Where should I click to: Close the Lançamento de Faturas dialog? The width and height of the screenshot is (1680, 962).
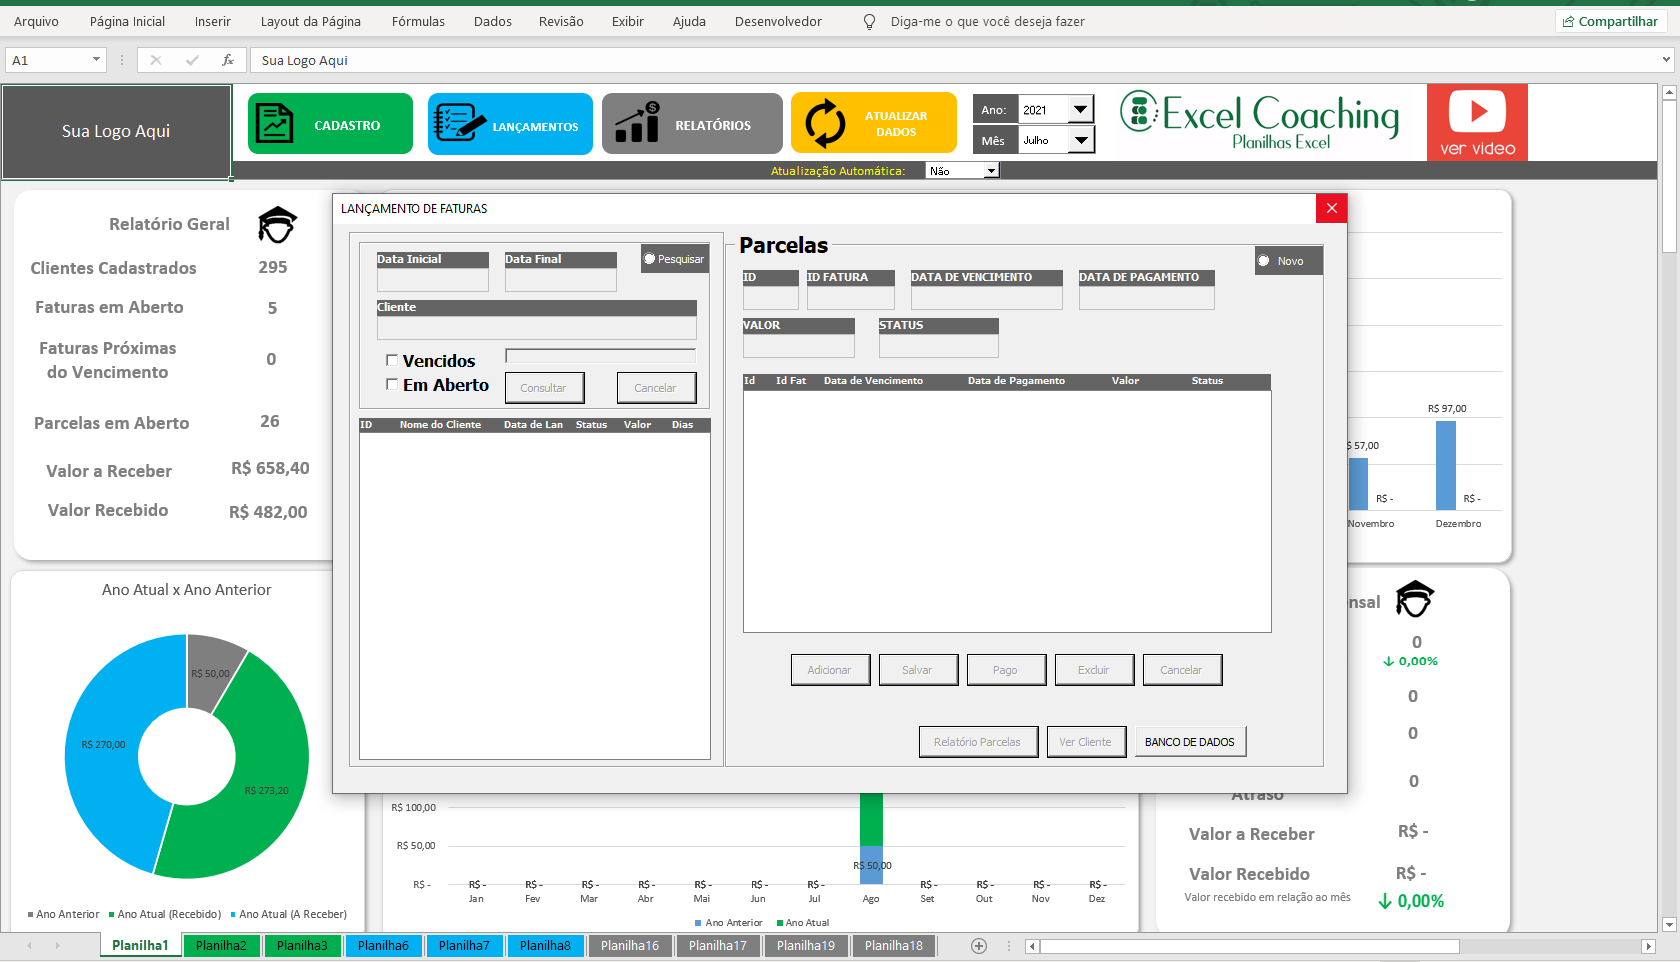pyautogui.click(x=1331, y=208)
